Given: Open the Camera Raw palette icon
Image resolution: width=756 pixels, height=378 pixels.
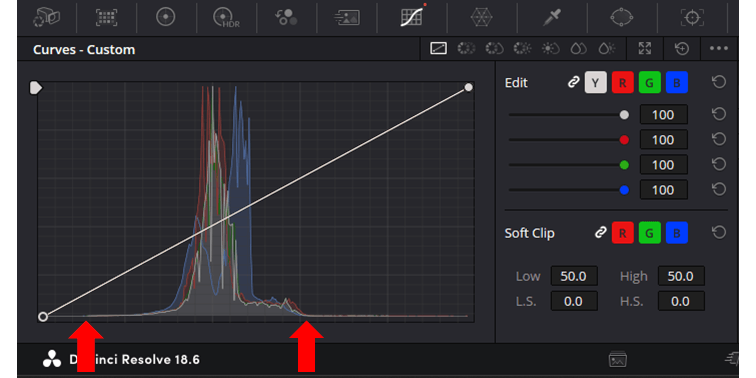Looking at the screenshot, I should tap(46, 17).
